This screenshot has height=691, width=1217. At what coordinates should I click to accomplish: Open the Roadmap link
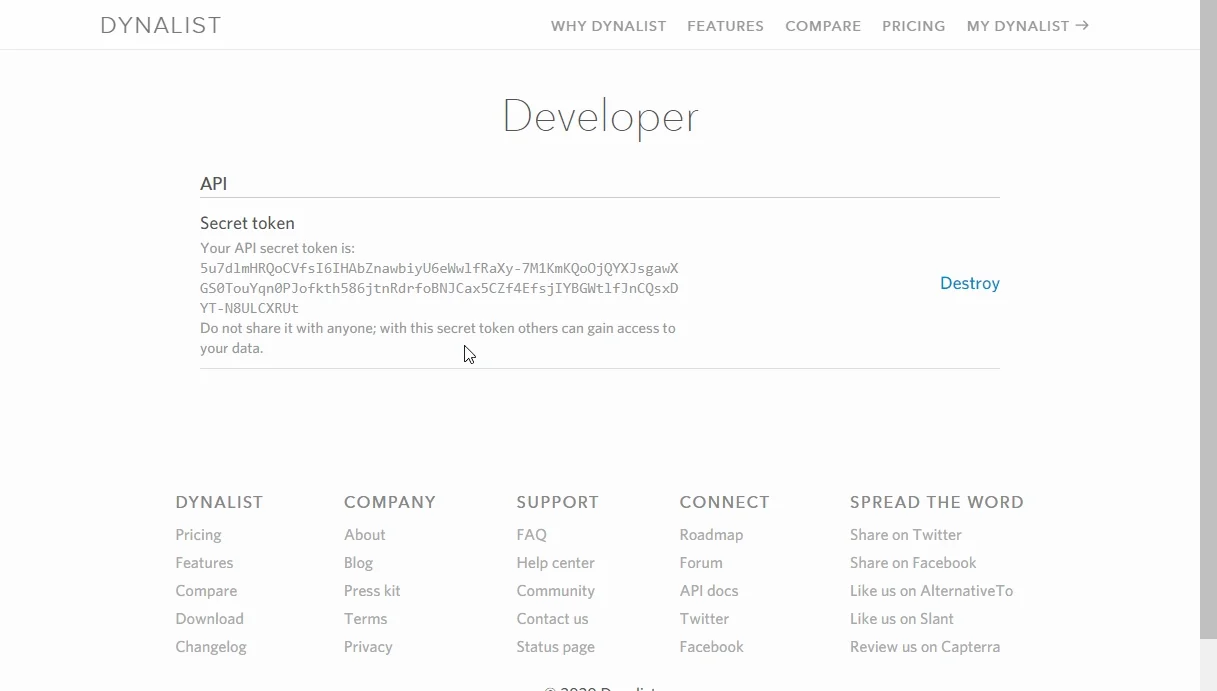[x=711, y=535]
